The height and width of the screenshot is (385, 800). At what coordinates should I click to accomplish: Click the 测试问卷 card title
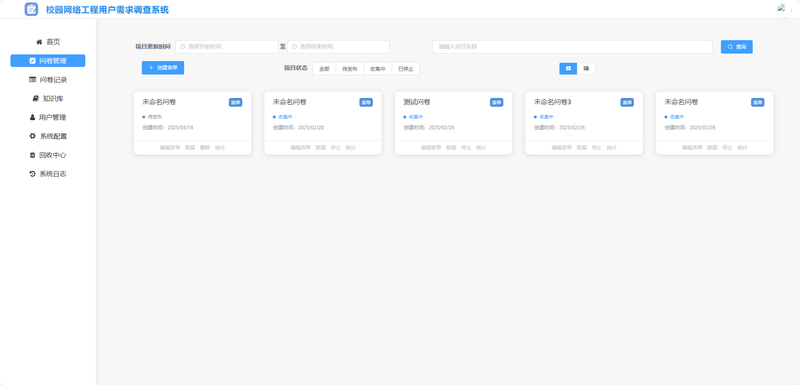[x=417, y=102]
